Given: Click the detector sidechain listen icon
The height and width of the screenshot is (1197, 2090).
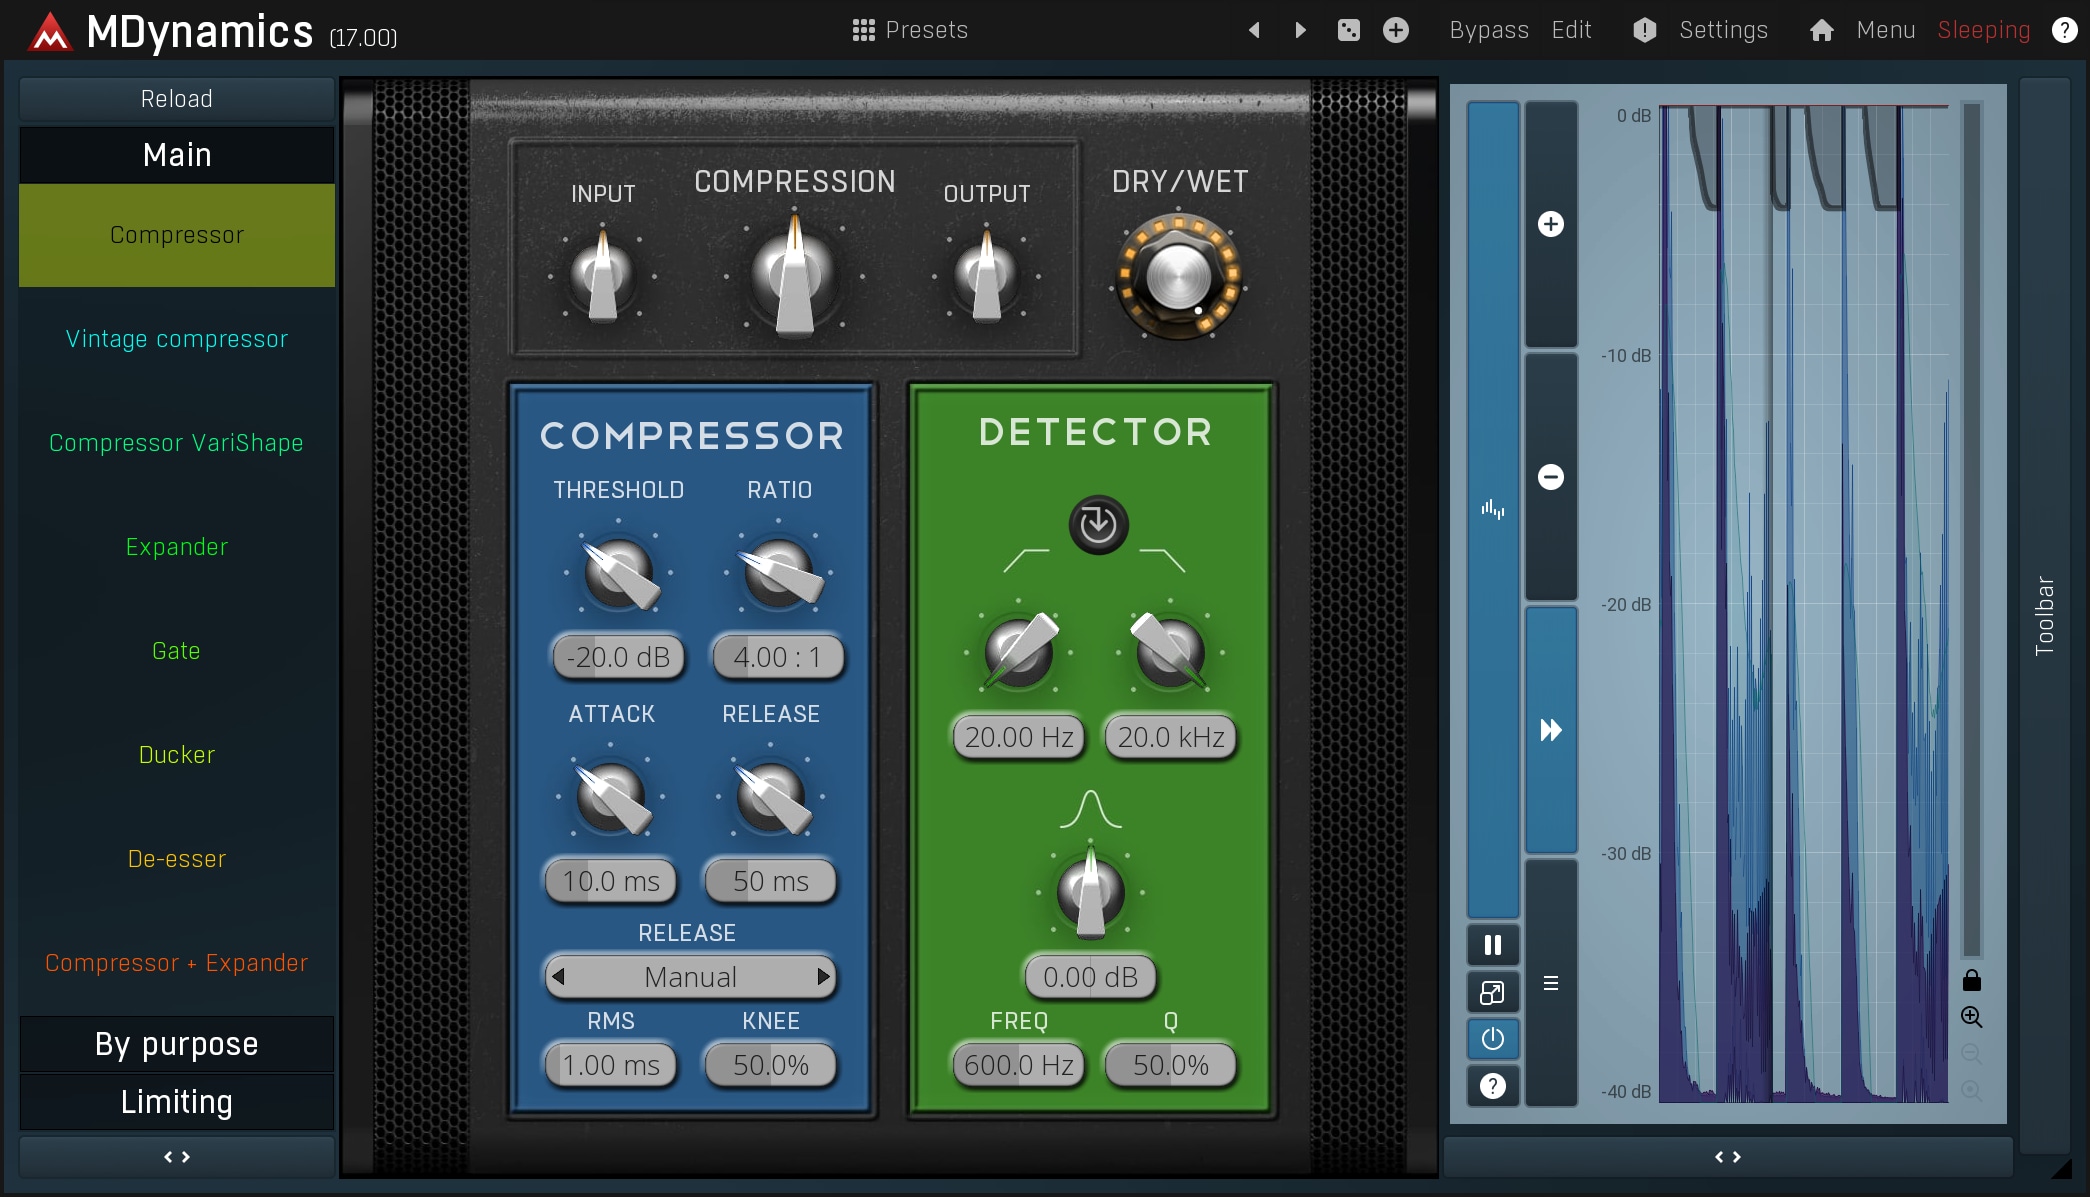Looking at the screenshot, I should [1098, 524].
